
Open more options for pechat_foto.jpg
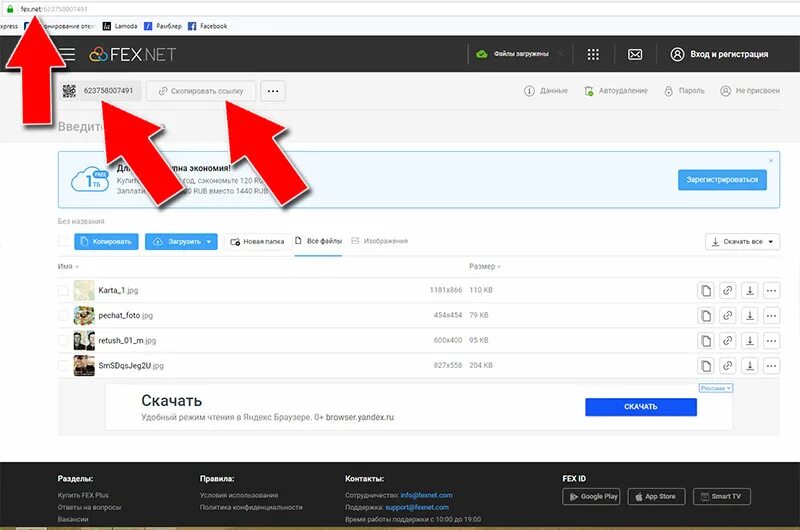coord(771,315)
